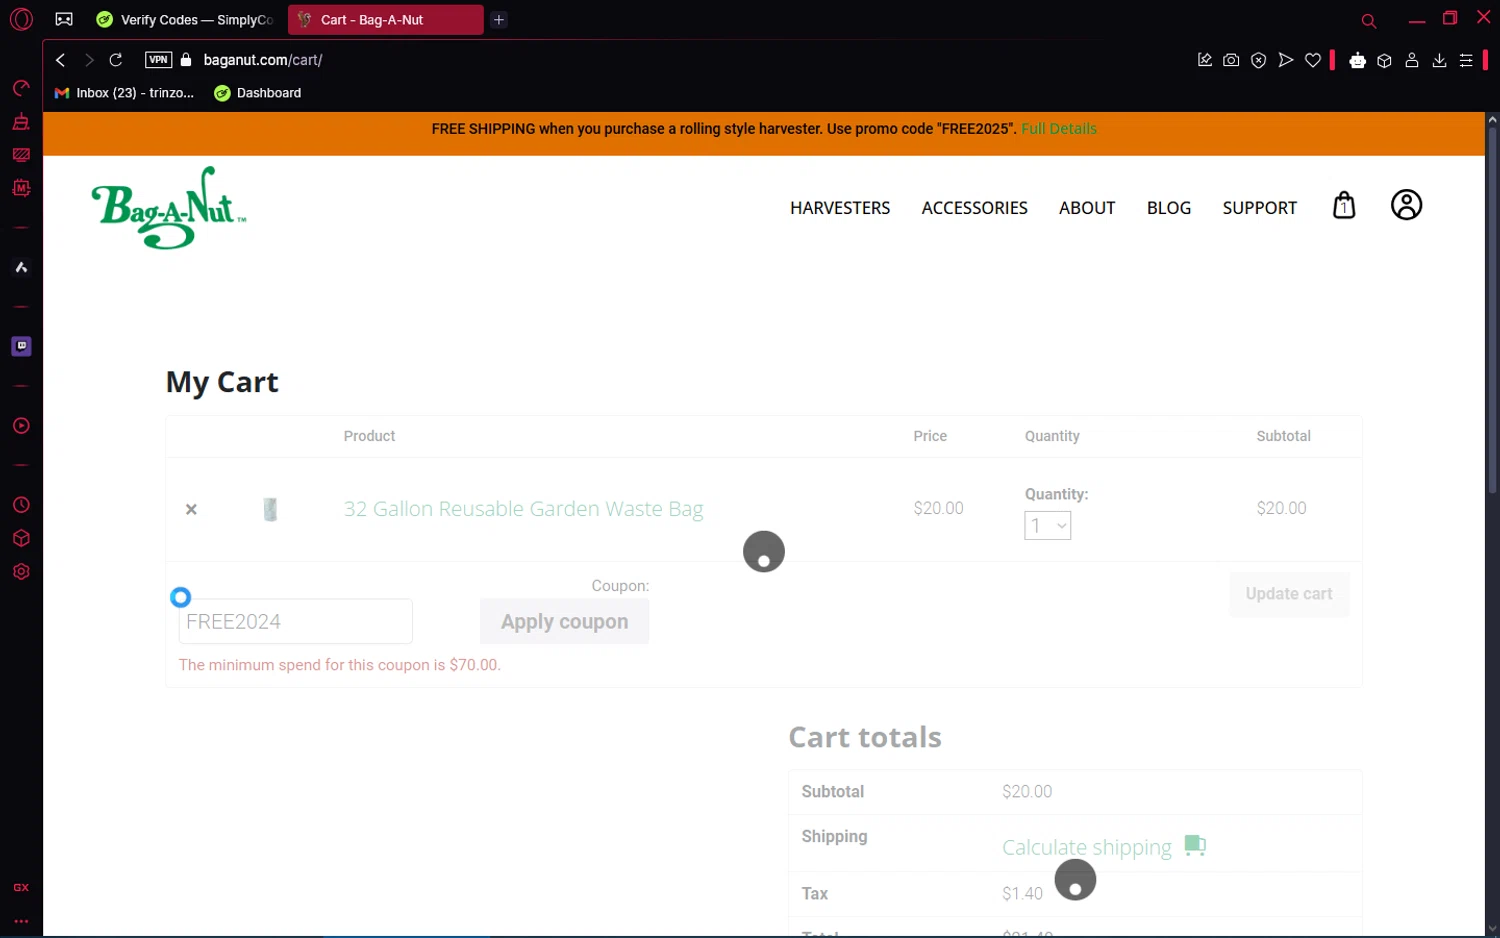The image size is (1500, 938).
Task: Click the GX Corner icon in sidebar
Action: click(x=21, y=888)
